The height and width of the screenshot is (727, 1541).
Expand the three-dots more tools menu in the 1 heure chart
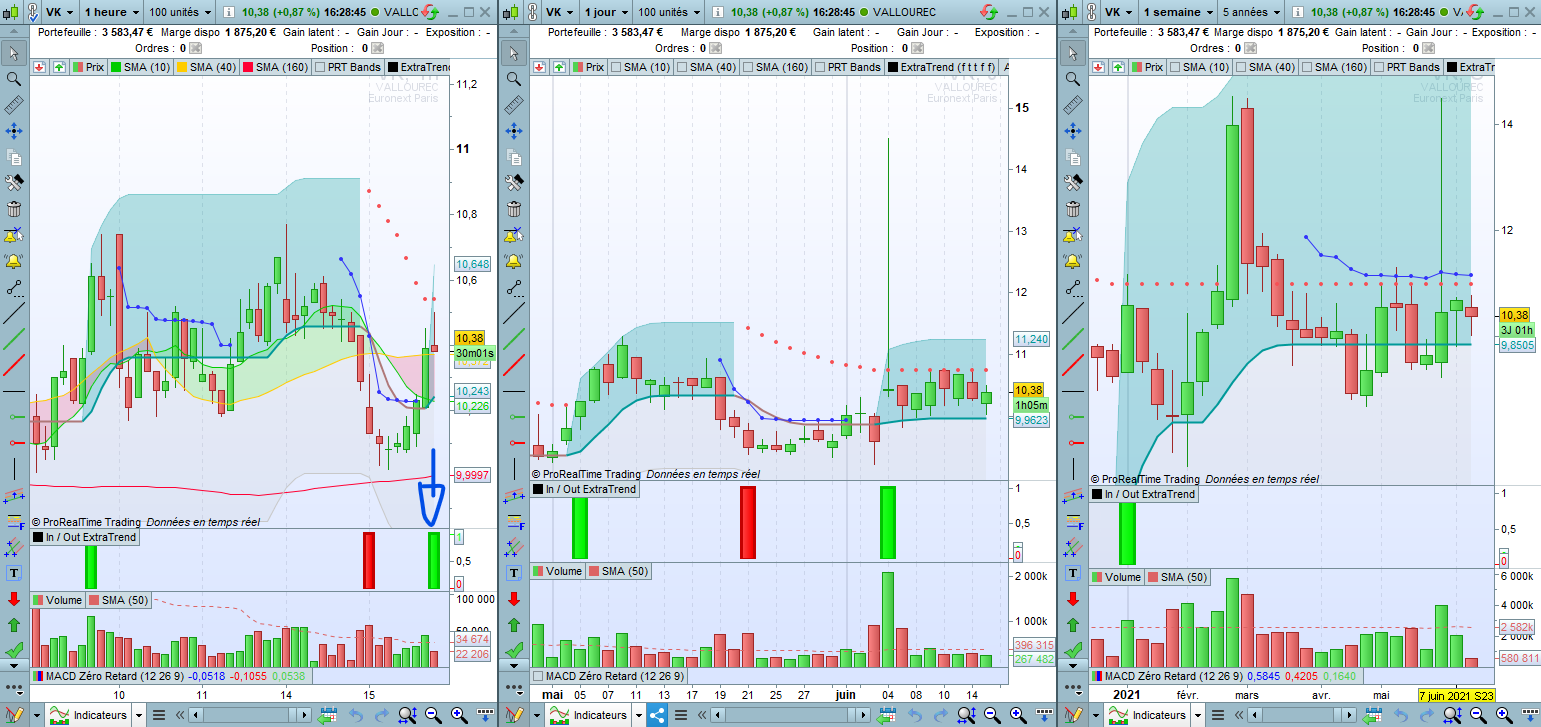[x=13, y=690]
